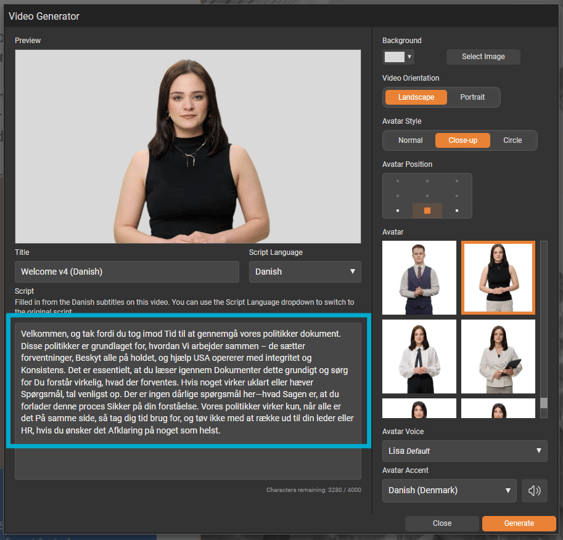Select Landscape video orientation

click(x=416, y=97)
